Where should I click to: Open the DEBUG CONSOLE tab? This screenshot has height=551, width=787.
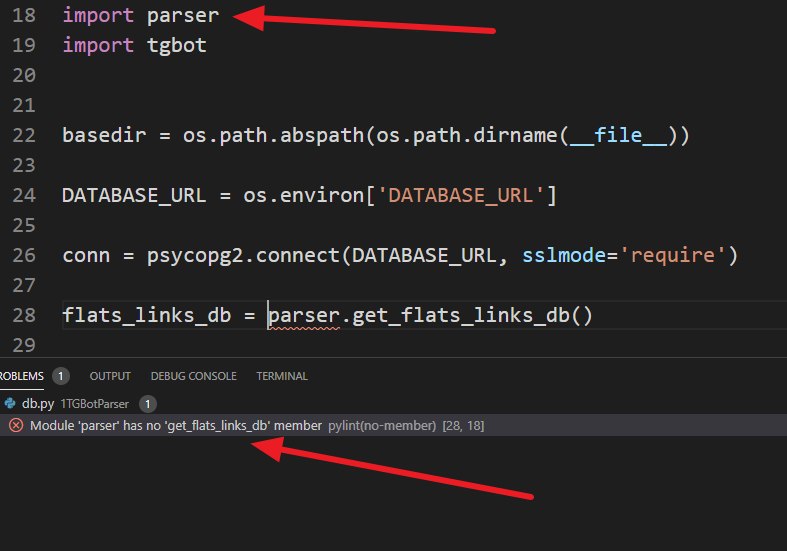coord(193,376)
